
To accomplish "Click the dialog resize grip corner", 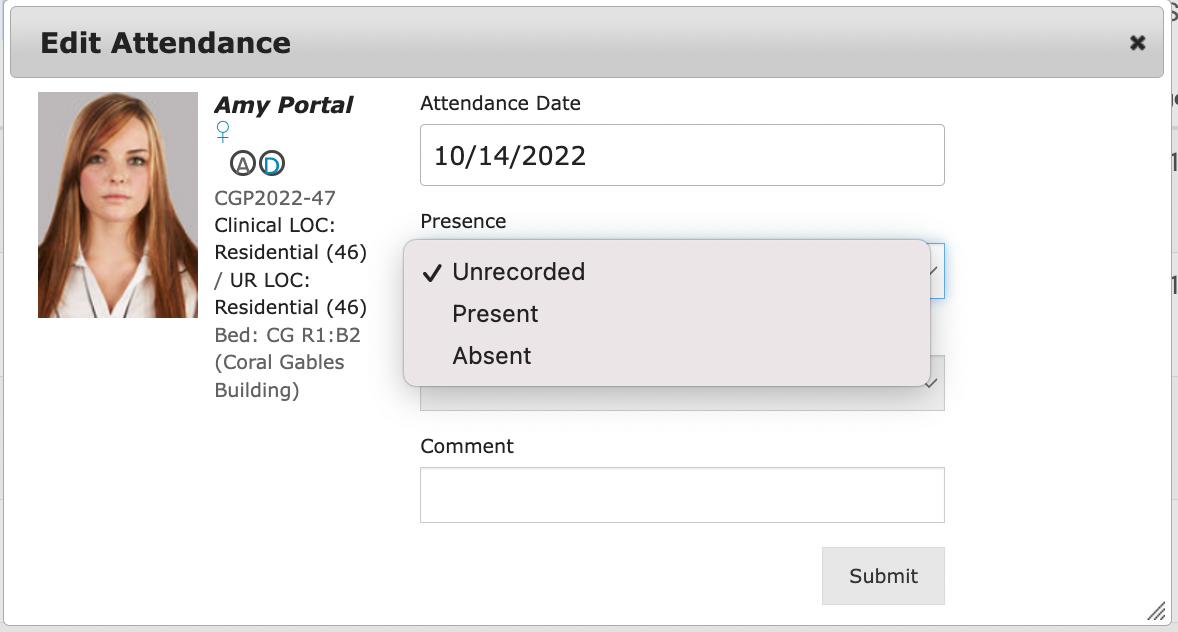I will click(x=1156, y=611).
